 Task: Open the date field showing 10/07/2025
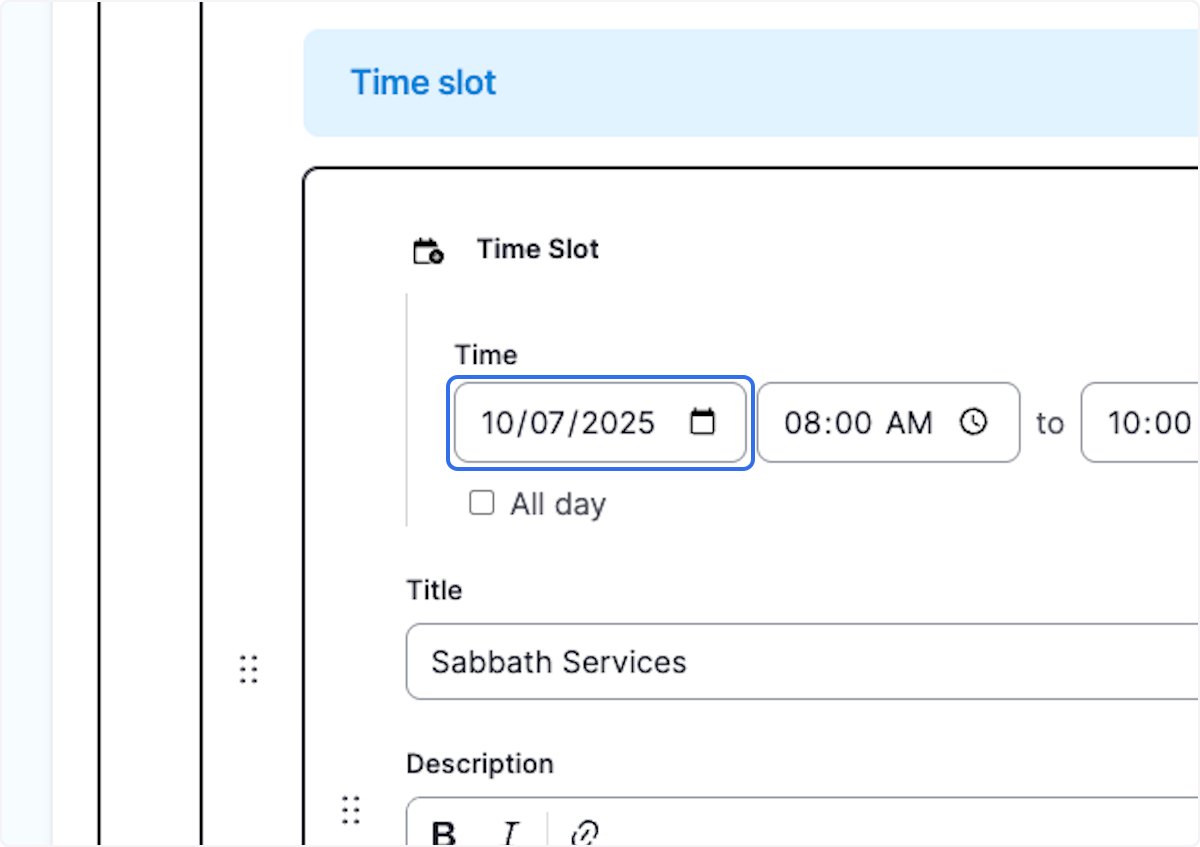pyautogui.click(x=568, y=422)
